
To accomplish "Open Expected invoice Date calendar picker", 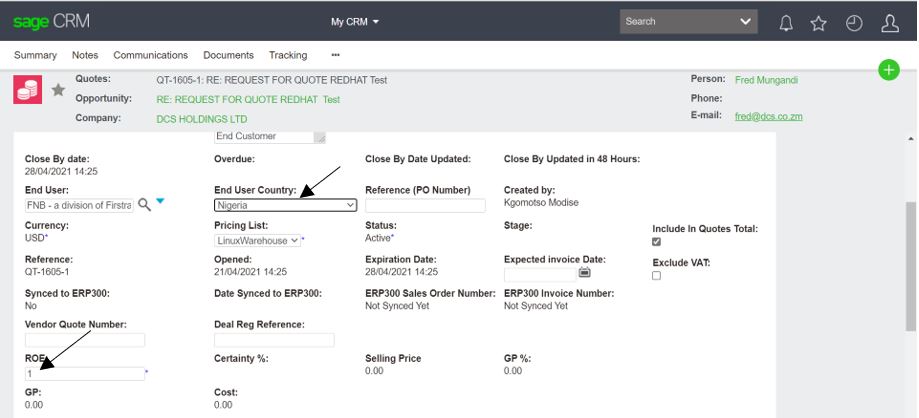I will [x=585, y=272].
